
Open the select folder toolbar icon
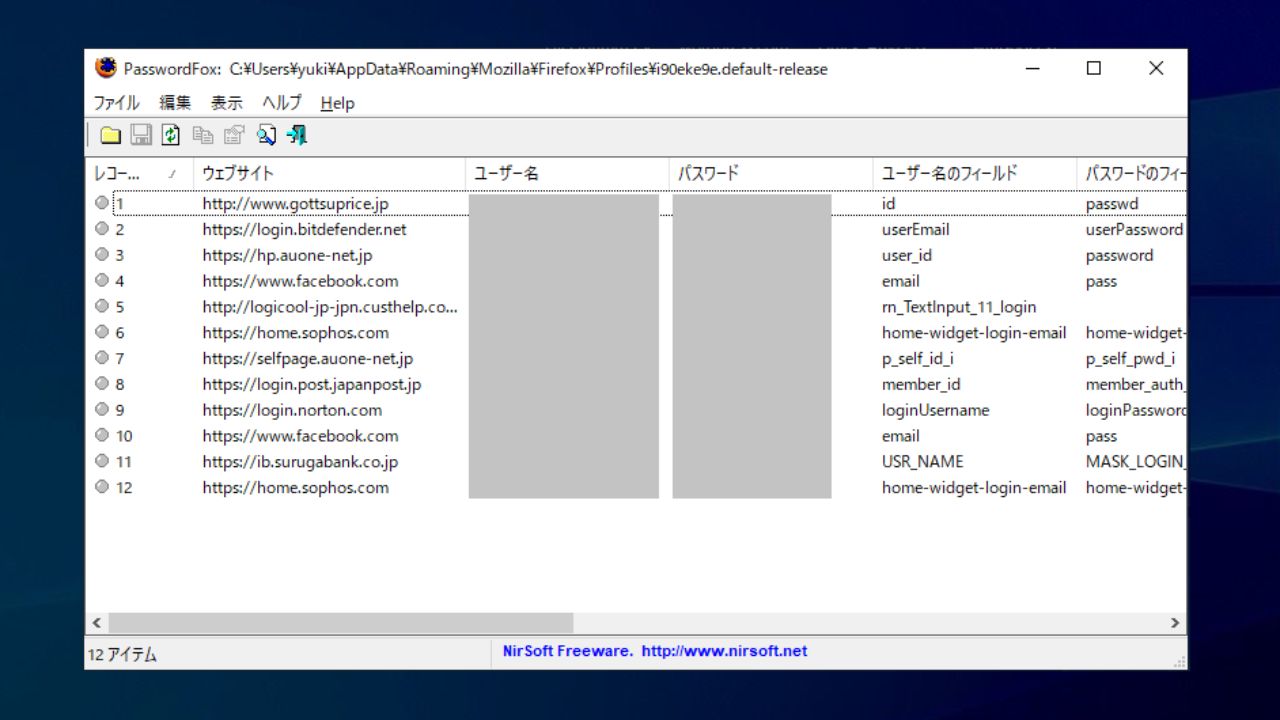[x=110, y=135]
